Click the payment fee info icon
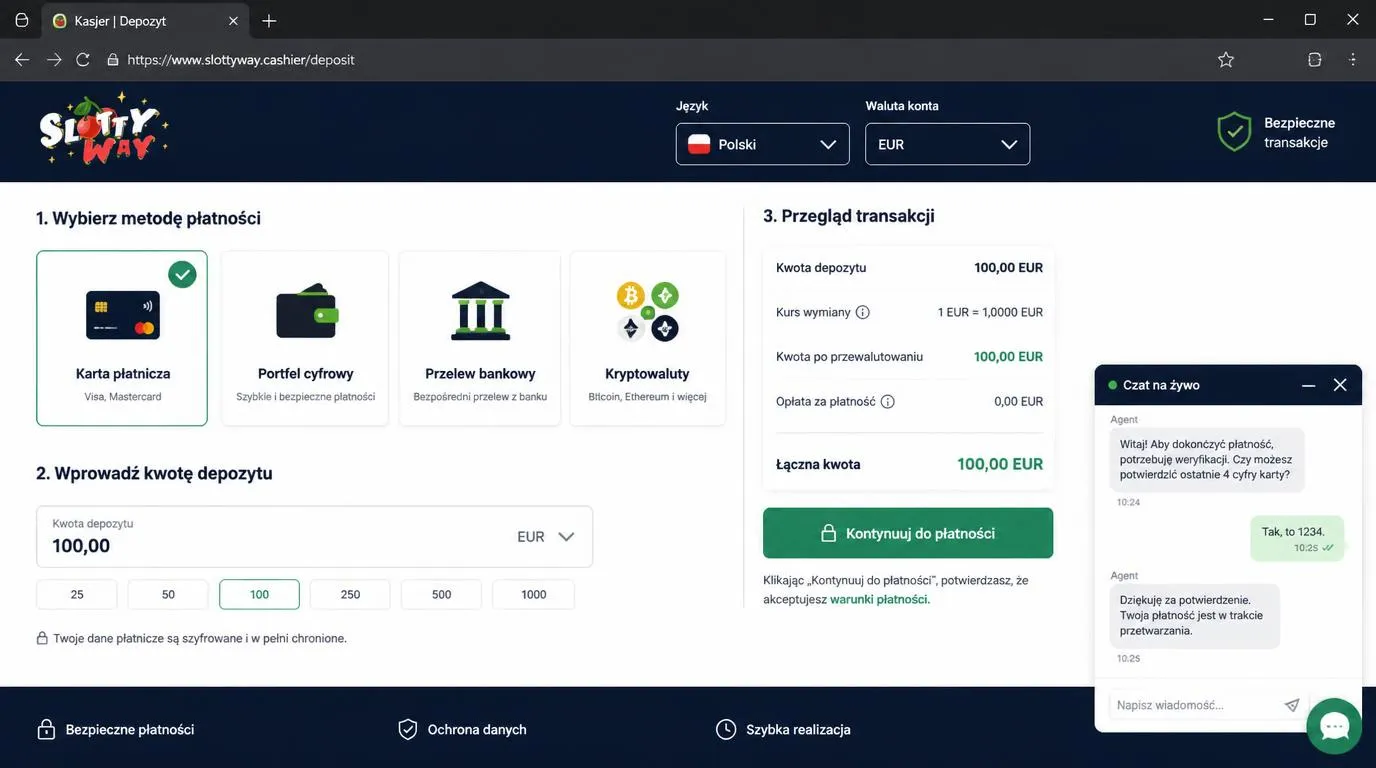Viewport: 1376px width, 768px height. click(x=887, y=402)
